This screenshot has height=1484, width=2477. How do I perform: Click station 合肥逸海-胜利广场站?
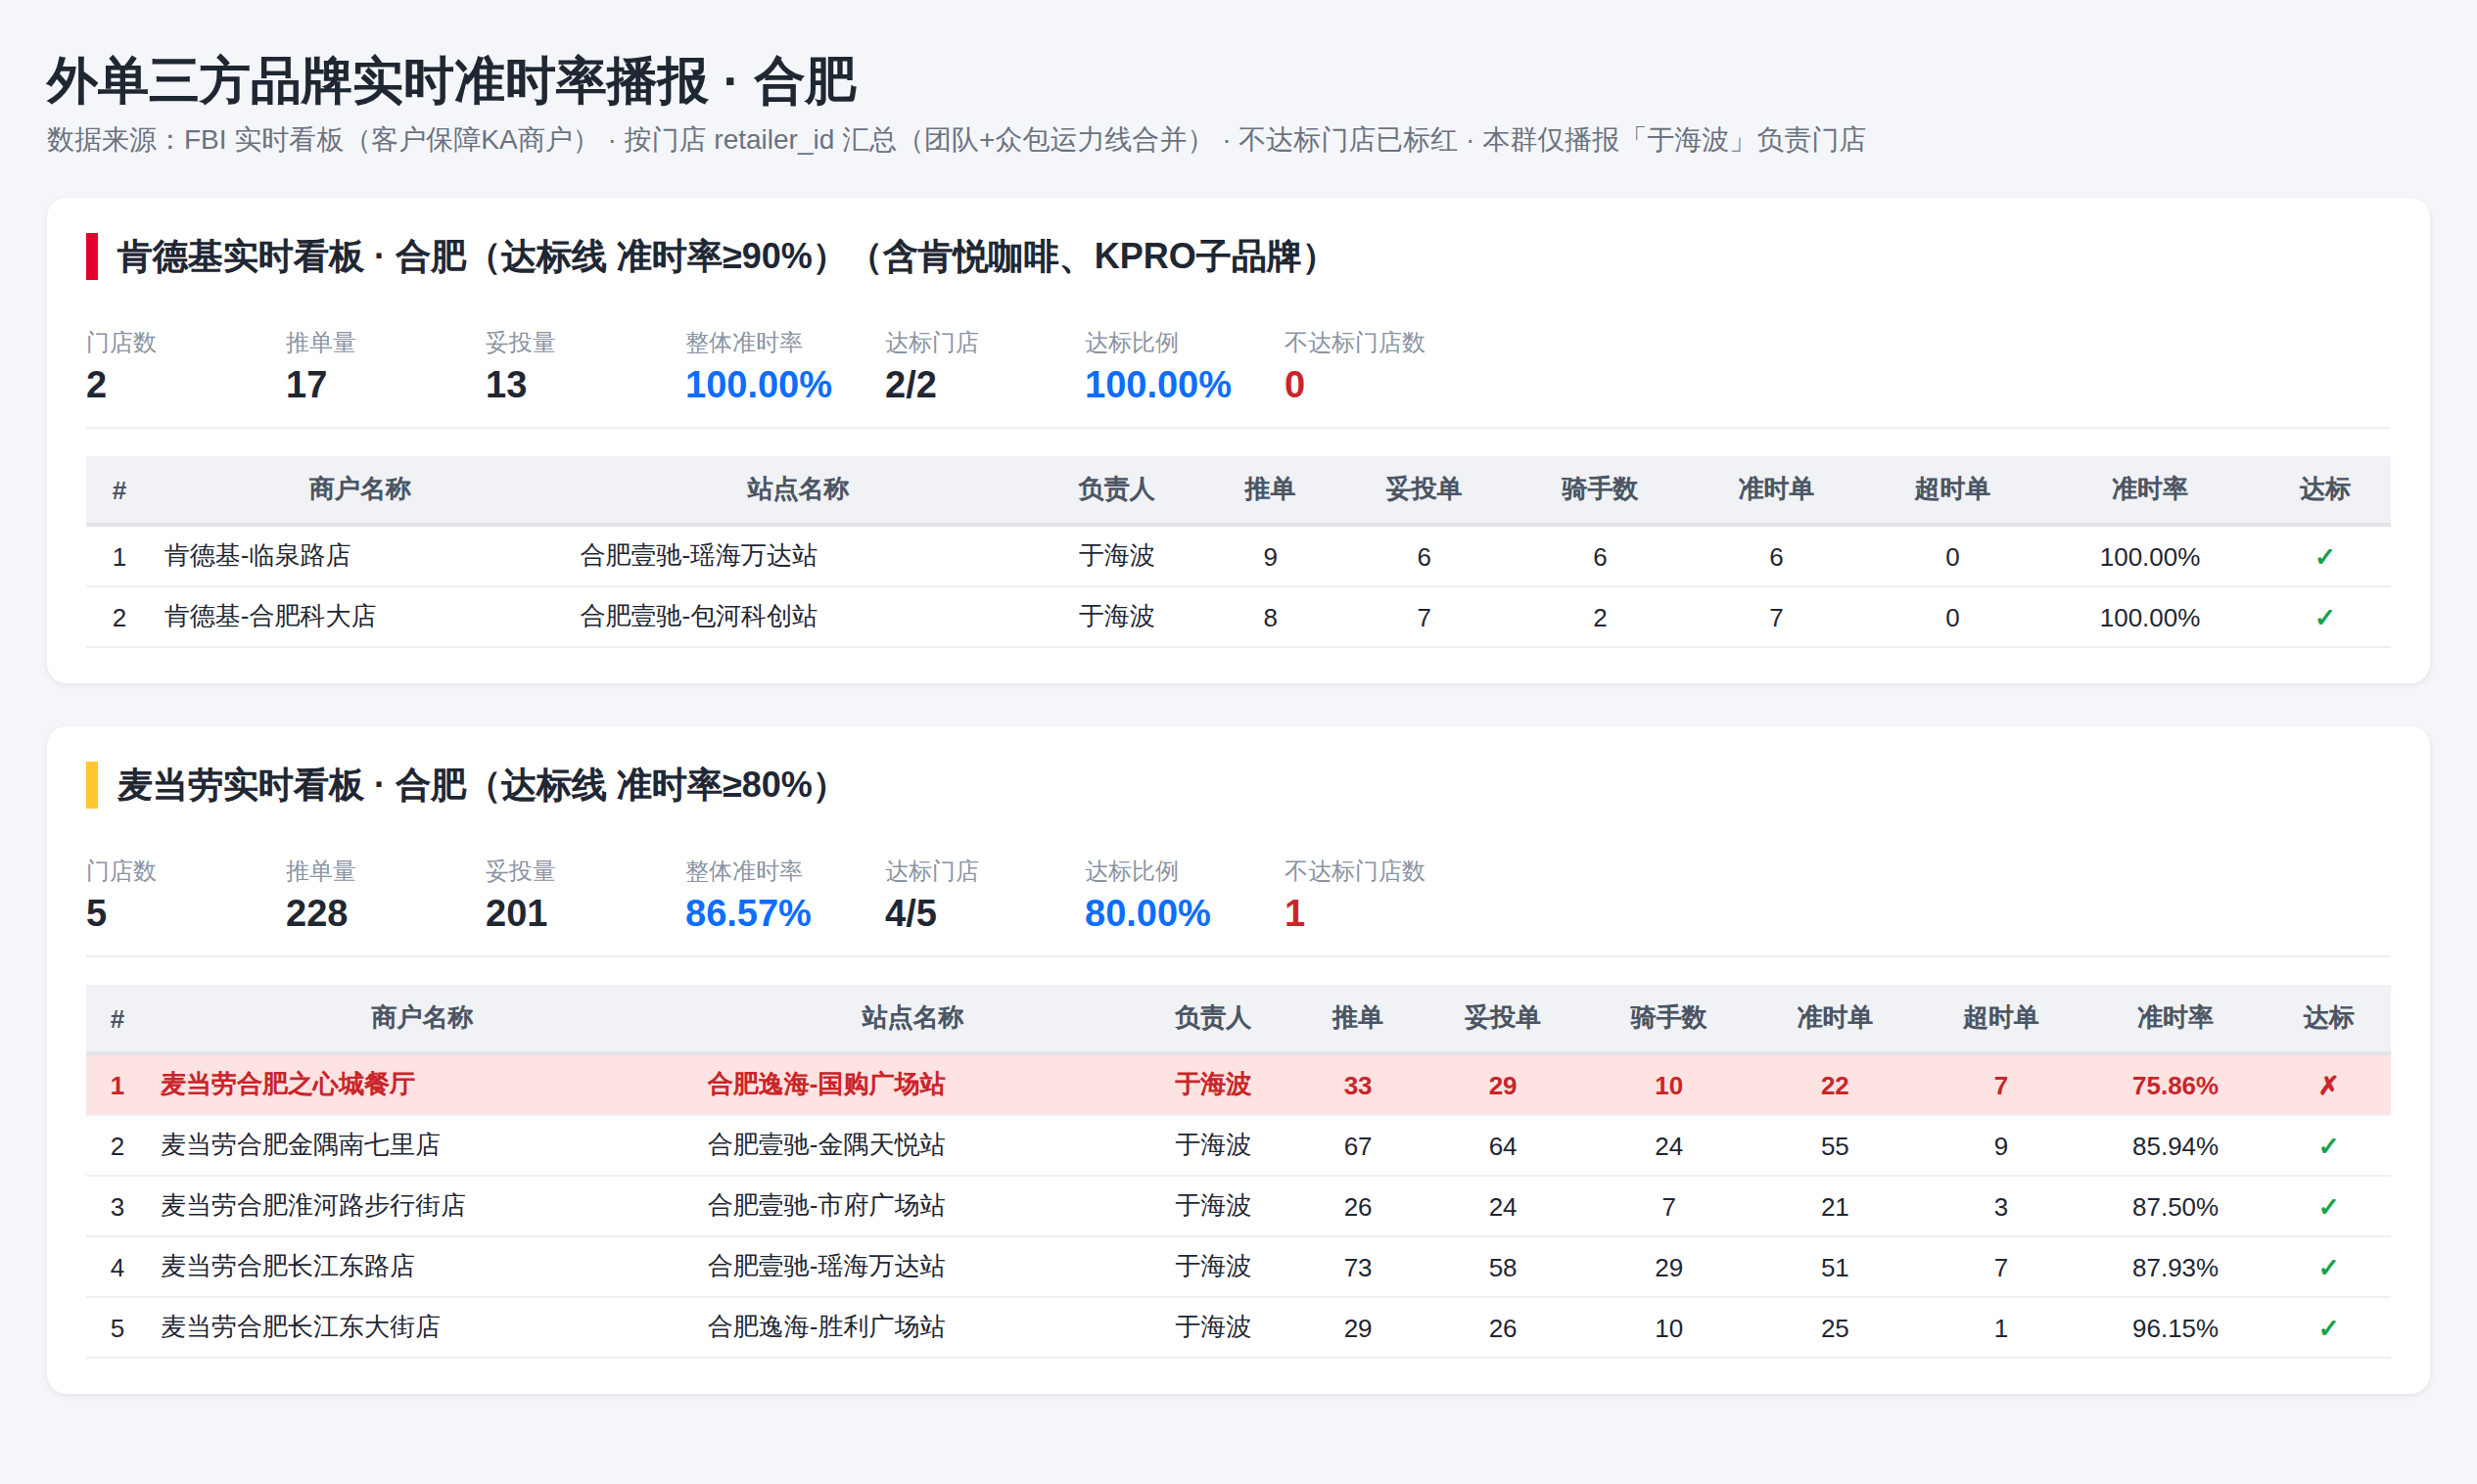[x=826, y=1327]
